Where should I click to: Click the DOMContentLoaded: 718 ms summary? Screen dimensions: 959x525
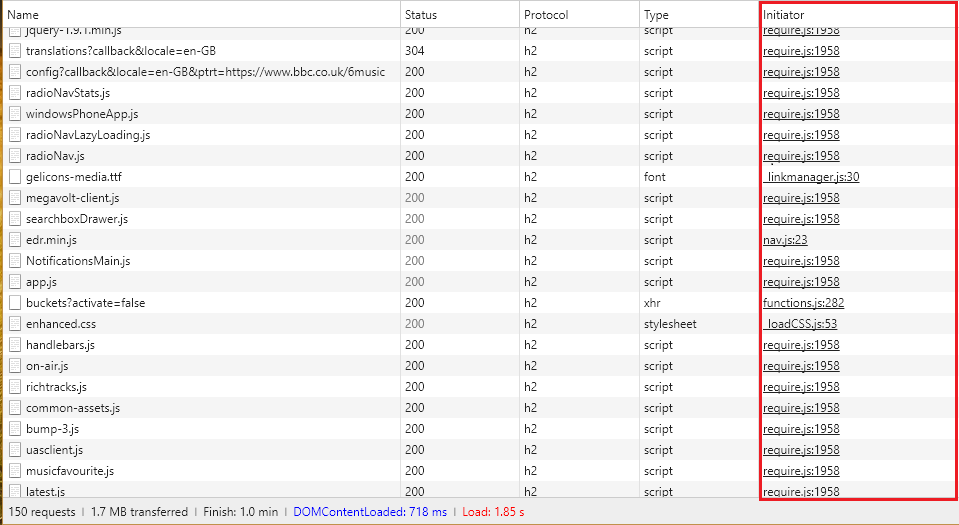pyautogui.click(x=370, y=512)
